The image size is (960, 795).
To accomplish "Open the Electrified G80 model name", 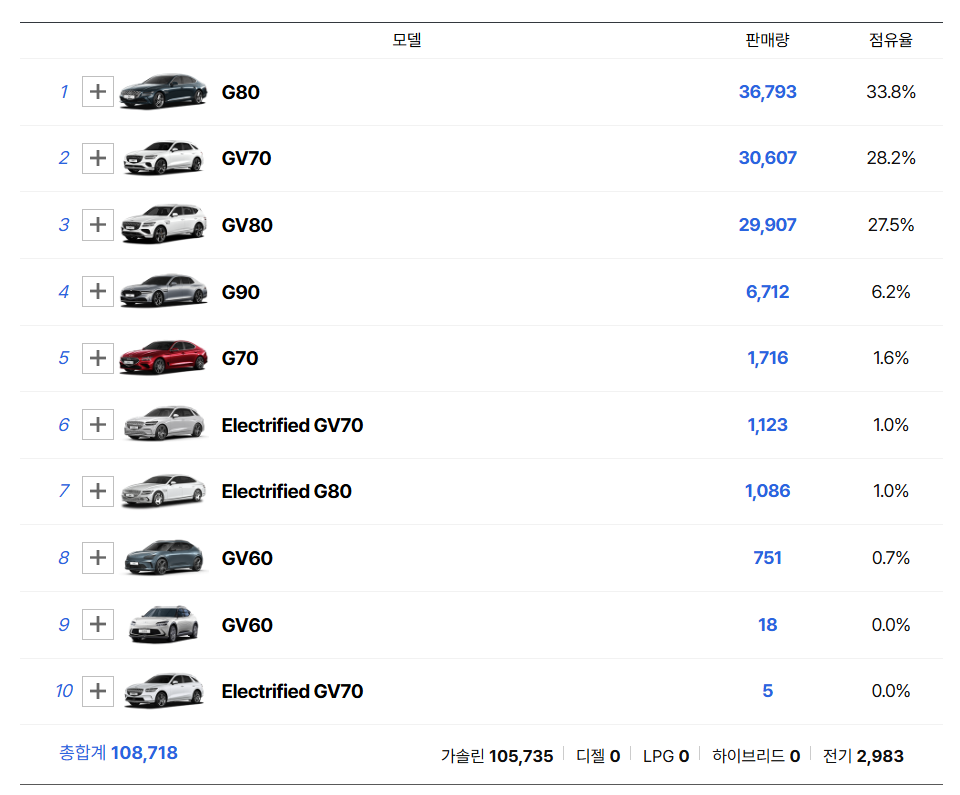I will (x=287, y=491).
